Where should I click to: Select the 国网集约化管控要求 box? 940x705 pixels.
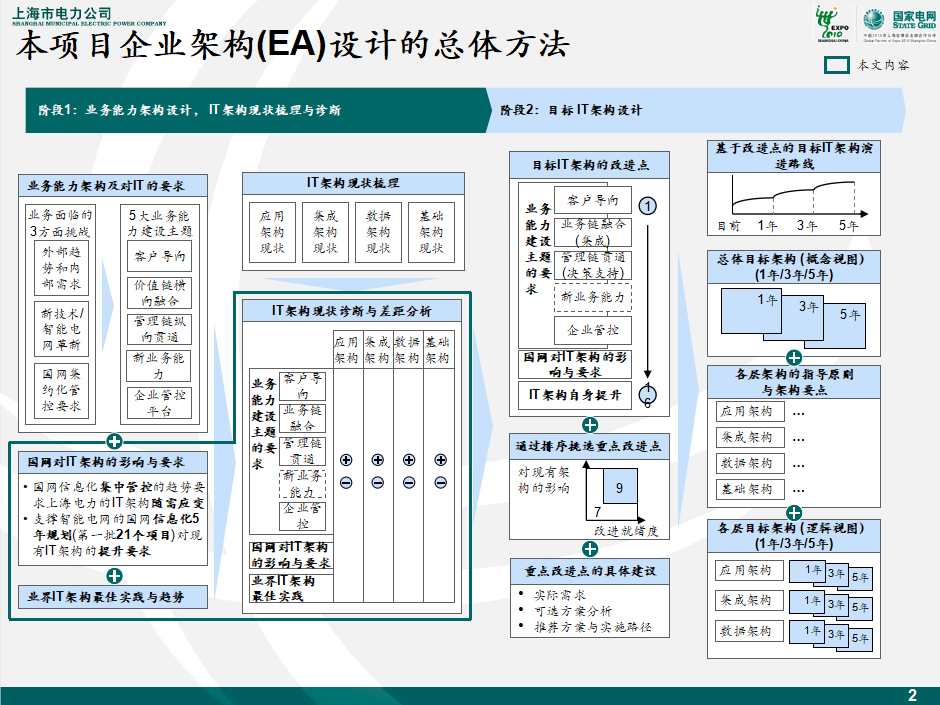pyautogui.click(x=61, y=390)
